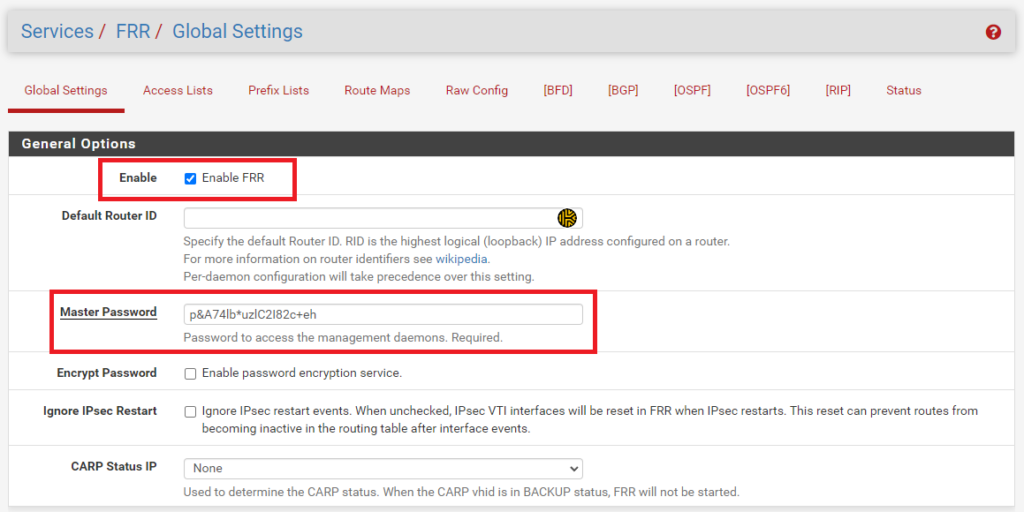
Task: Open the CARP Status IP dropdown
Action: tap(383, 468)
